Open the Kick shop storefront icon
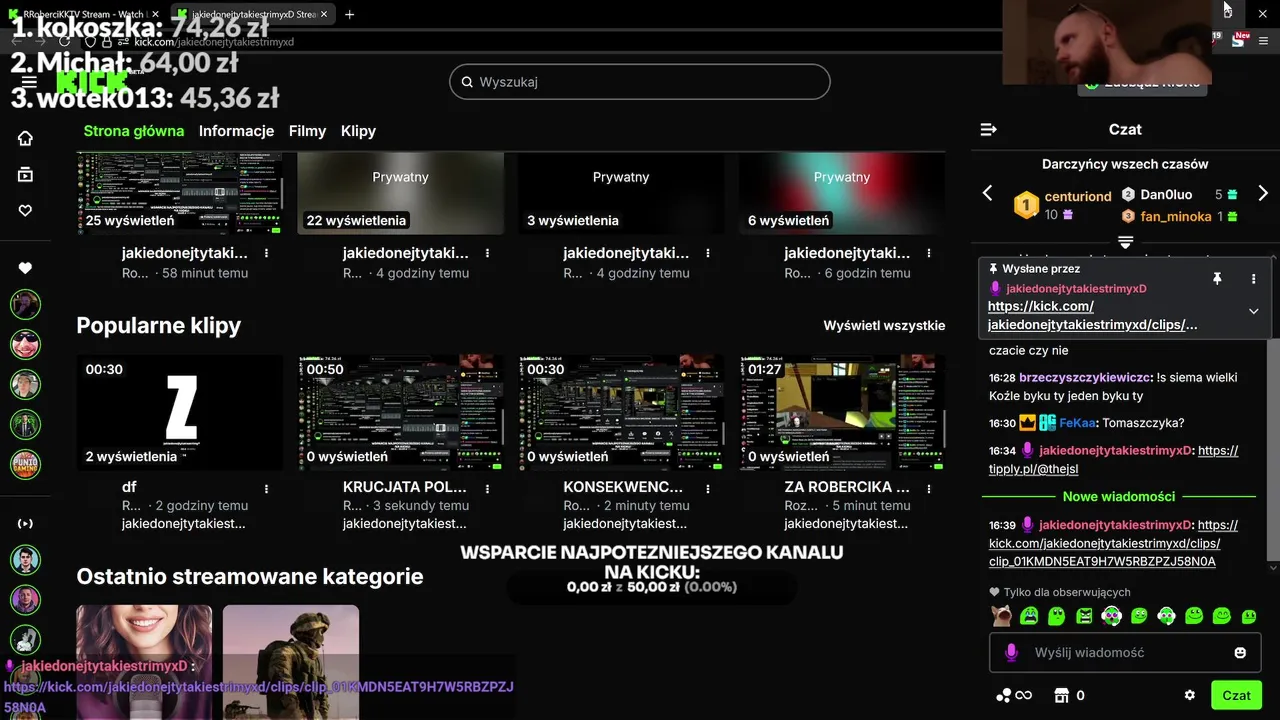 [1062, 695]
